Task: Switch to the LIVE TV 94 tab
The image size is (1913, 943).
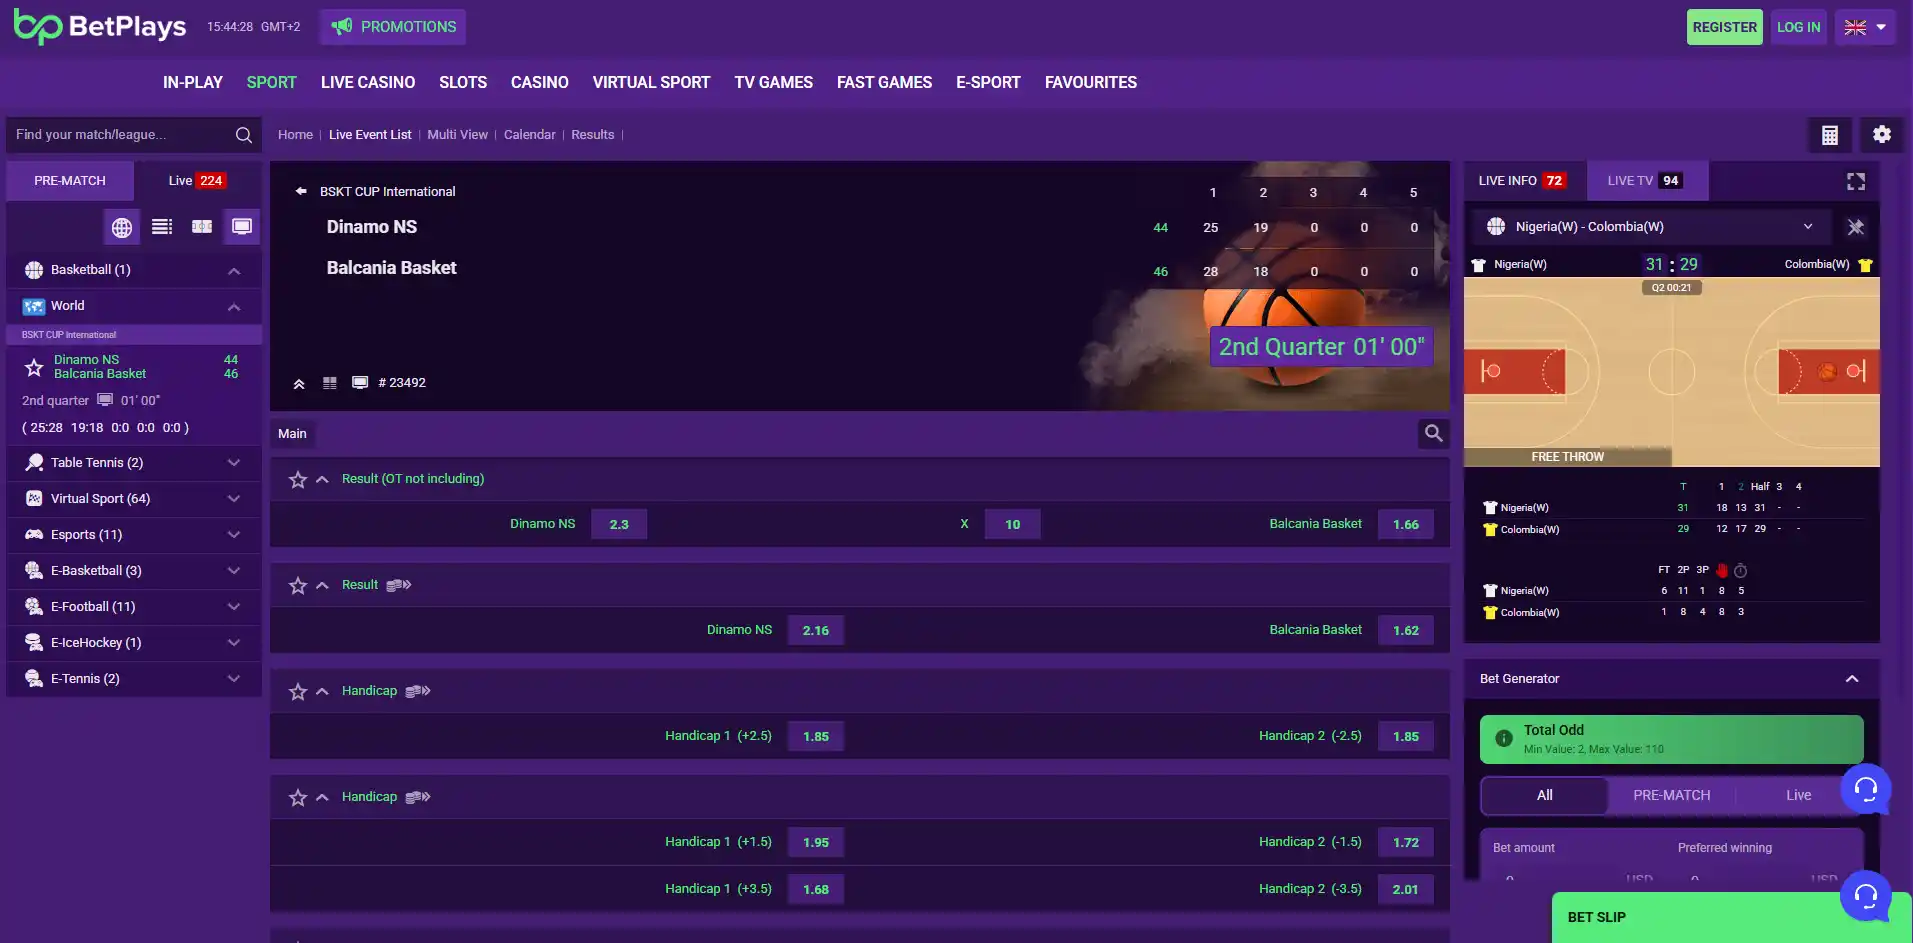Action: click(x=1646, y=181)
